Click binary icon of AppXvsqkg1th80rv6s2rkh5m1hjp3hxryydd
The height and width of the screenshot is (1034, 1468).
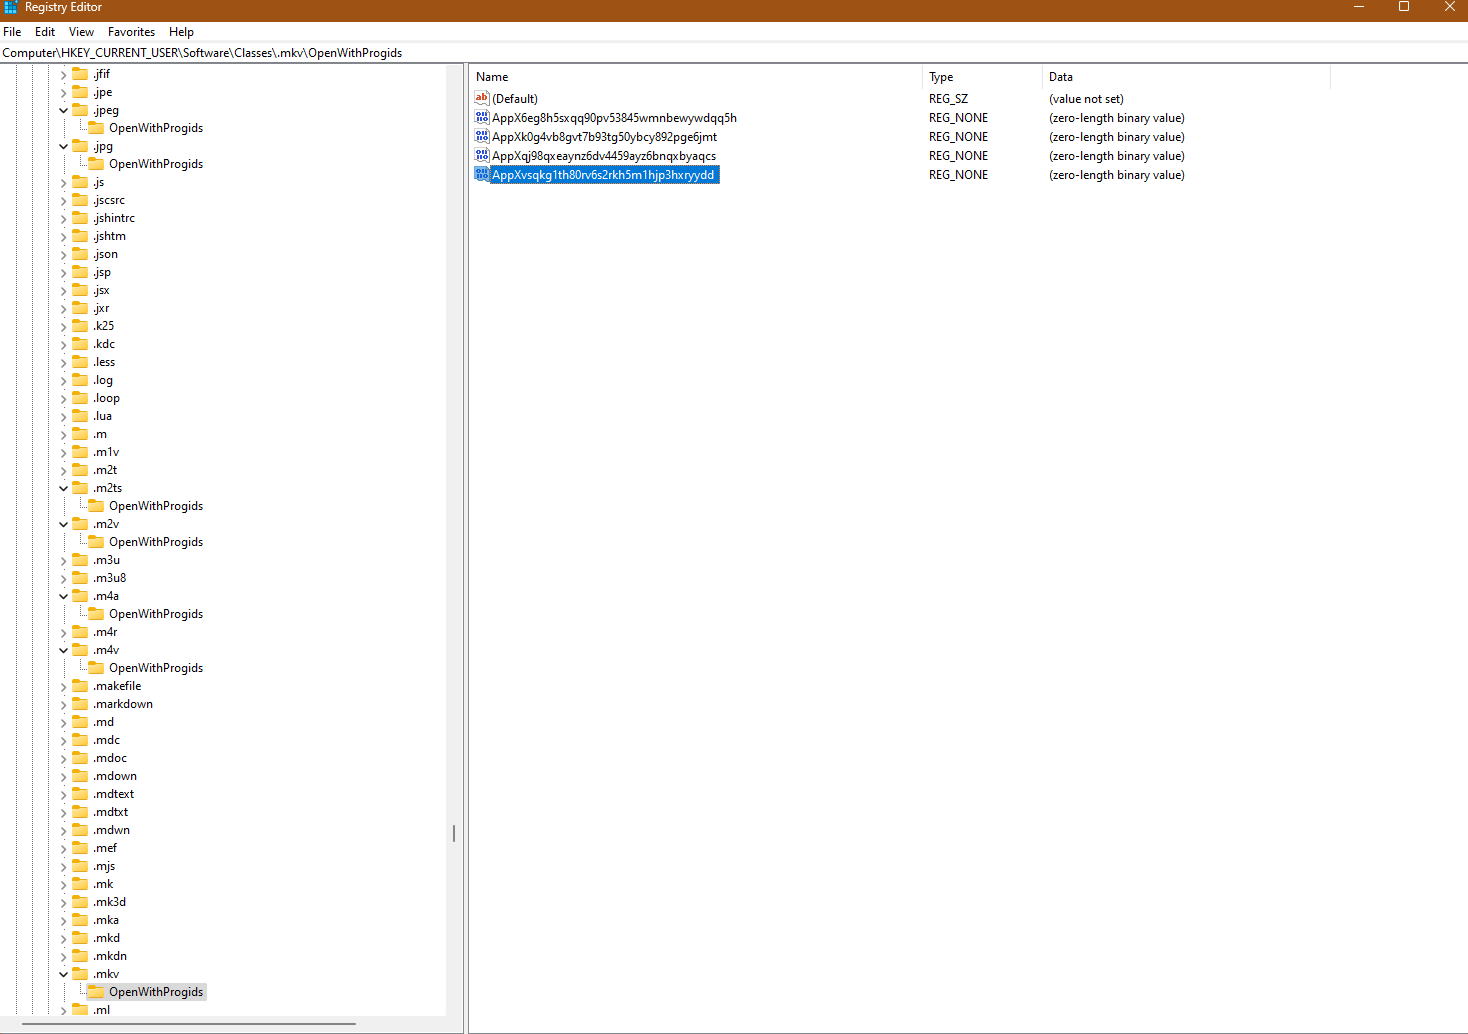pos(482,174)
